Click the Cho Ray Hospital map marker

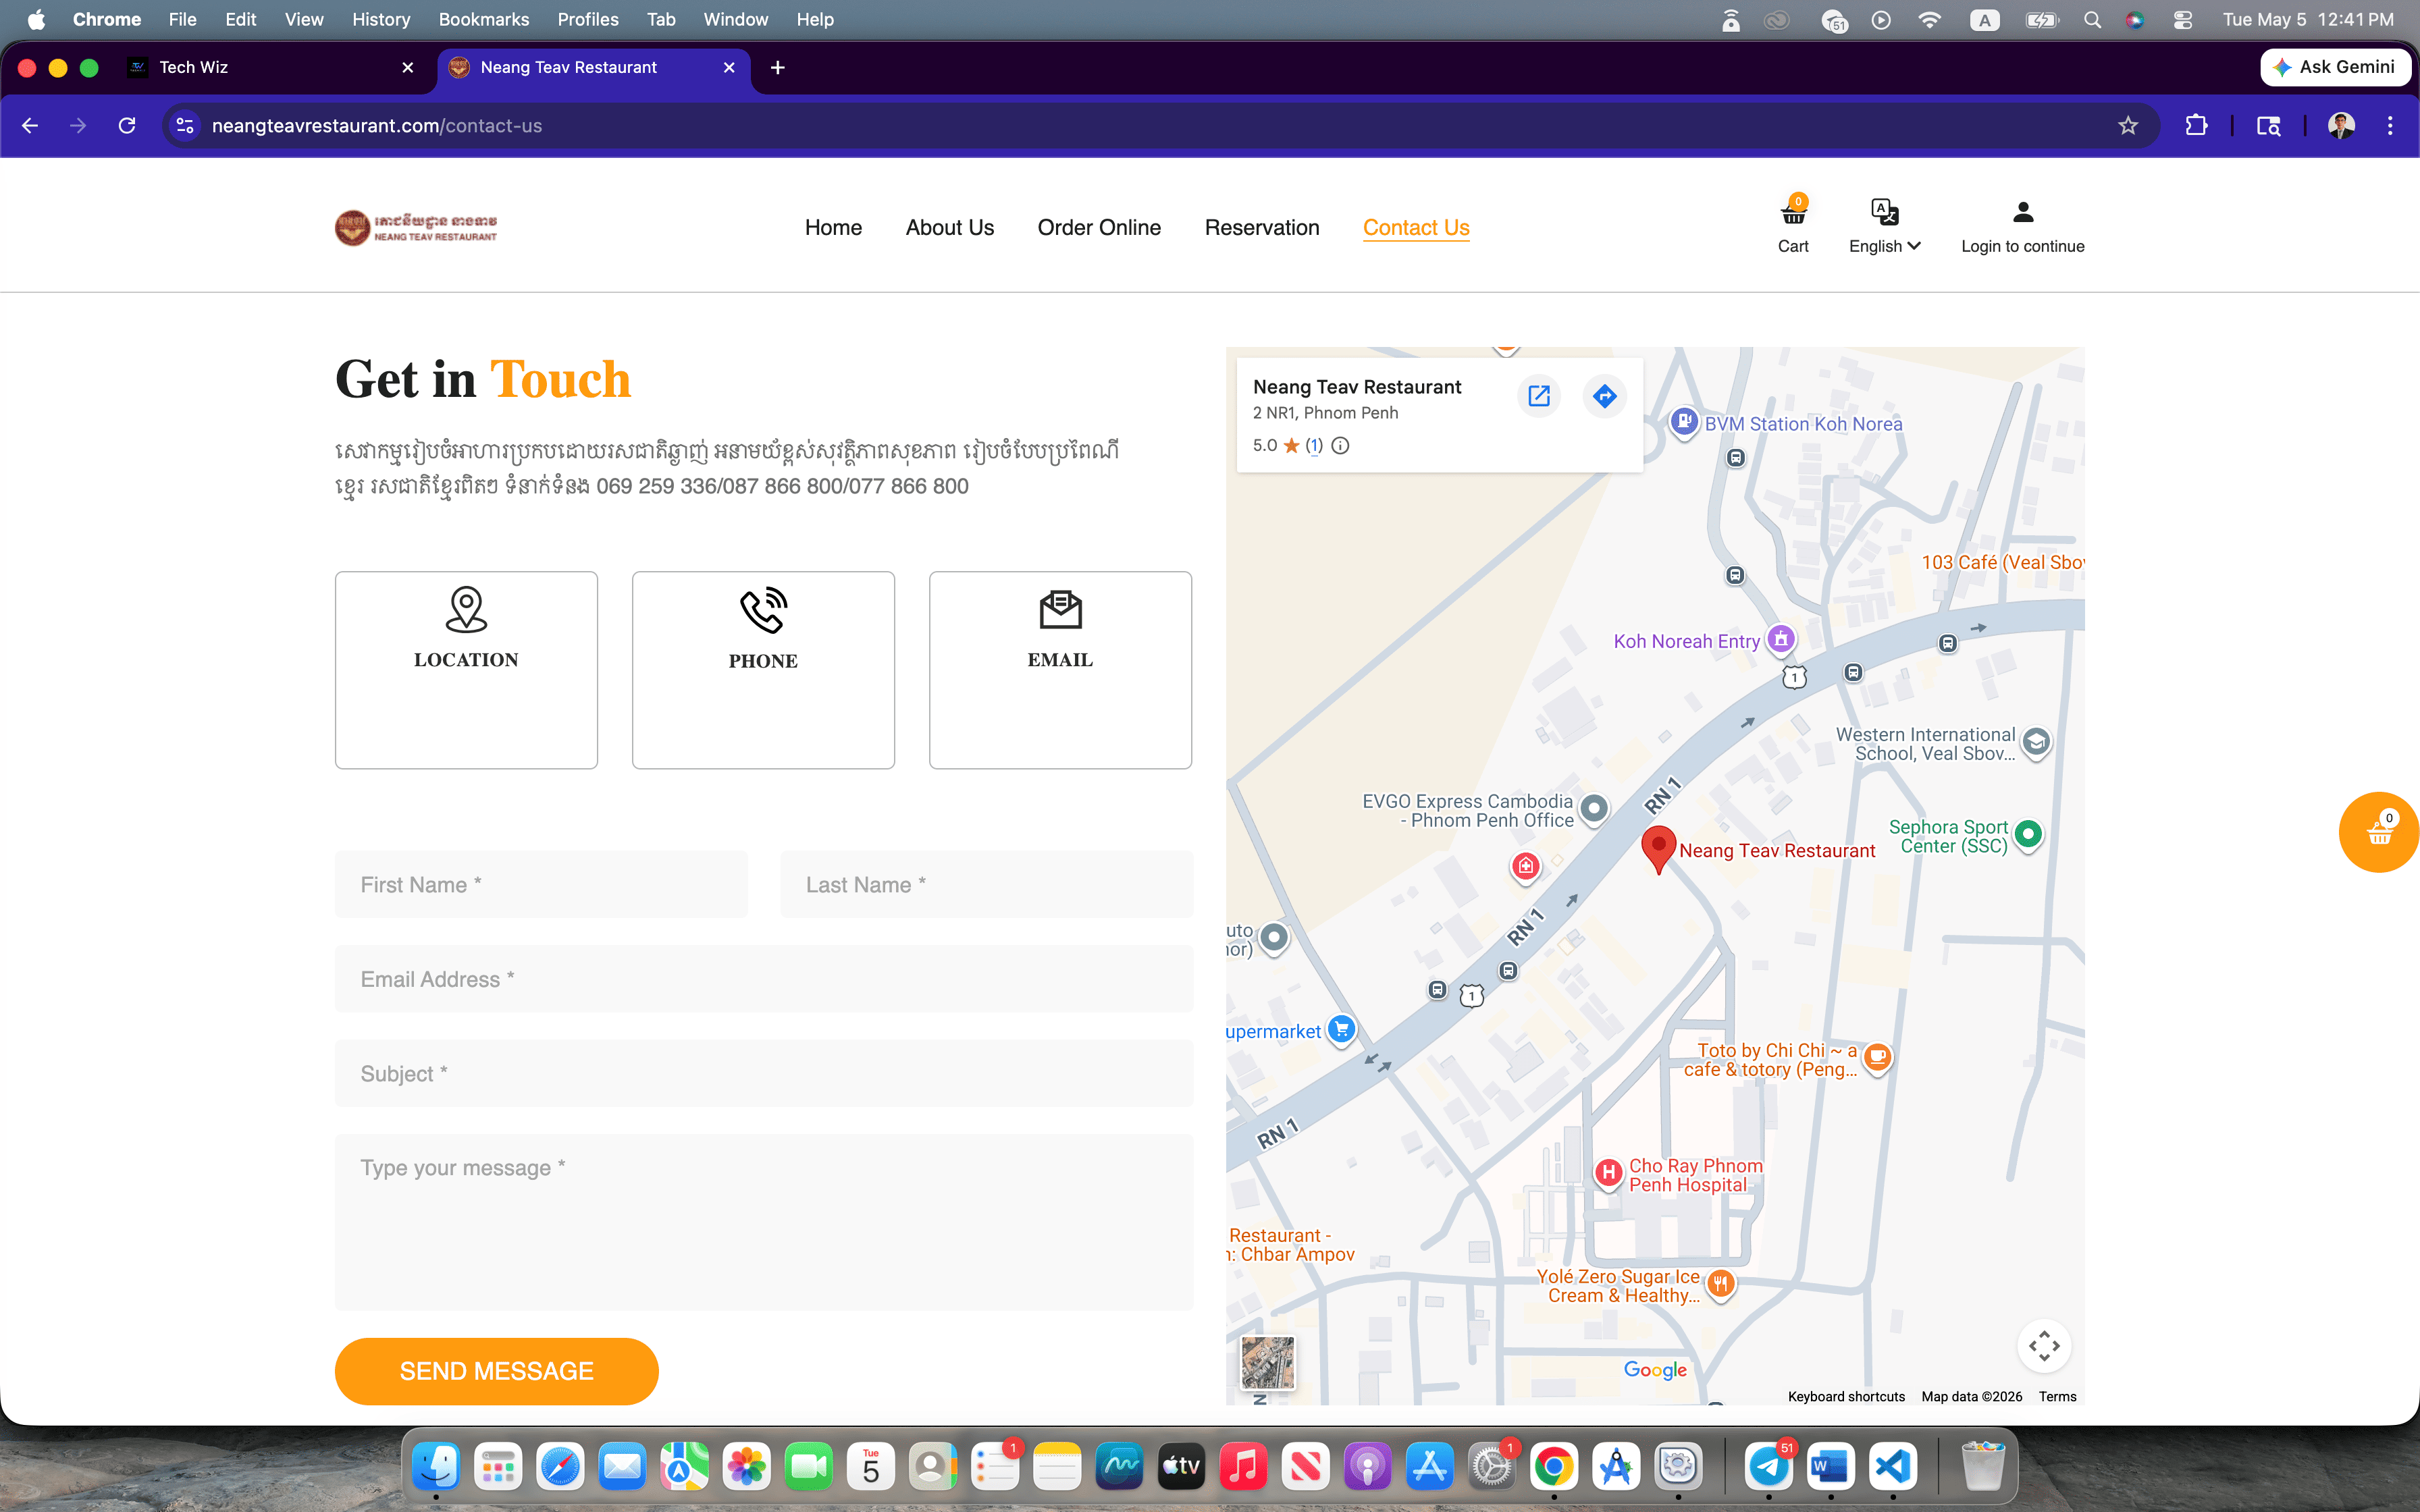1608,1173
